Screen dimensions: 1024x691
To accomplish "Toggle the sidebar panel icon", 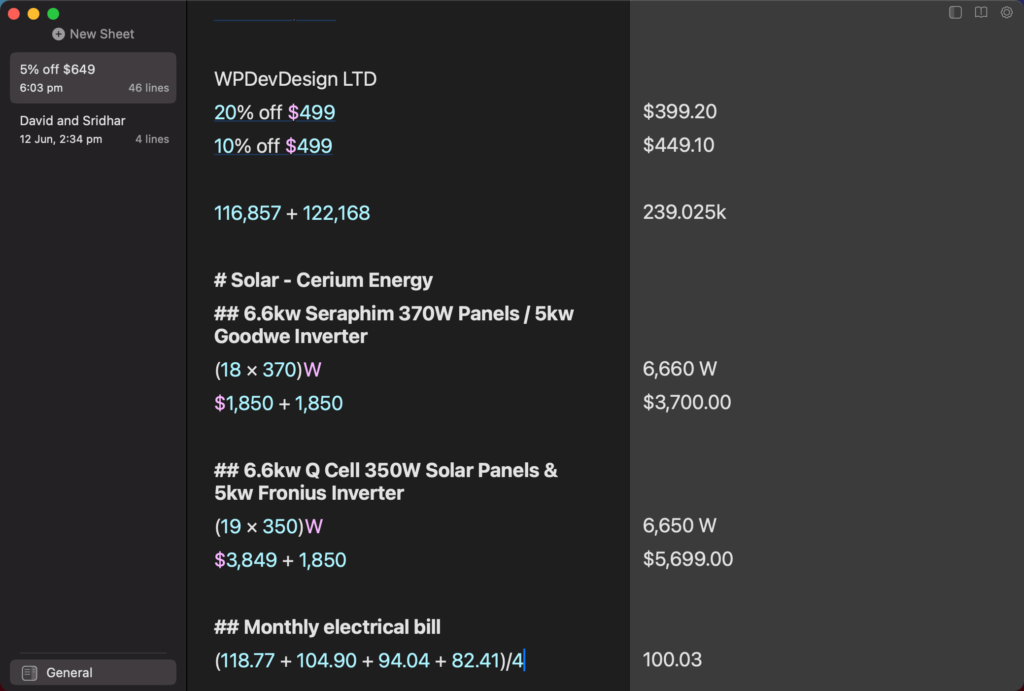I will 955,12.
